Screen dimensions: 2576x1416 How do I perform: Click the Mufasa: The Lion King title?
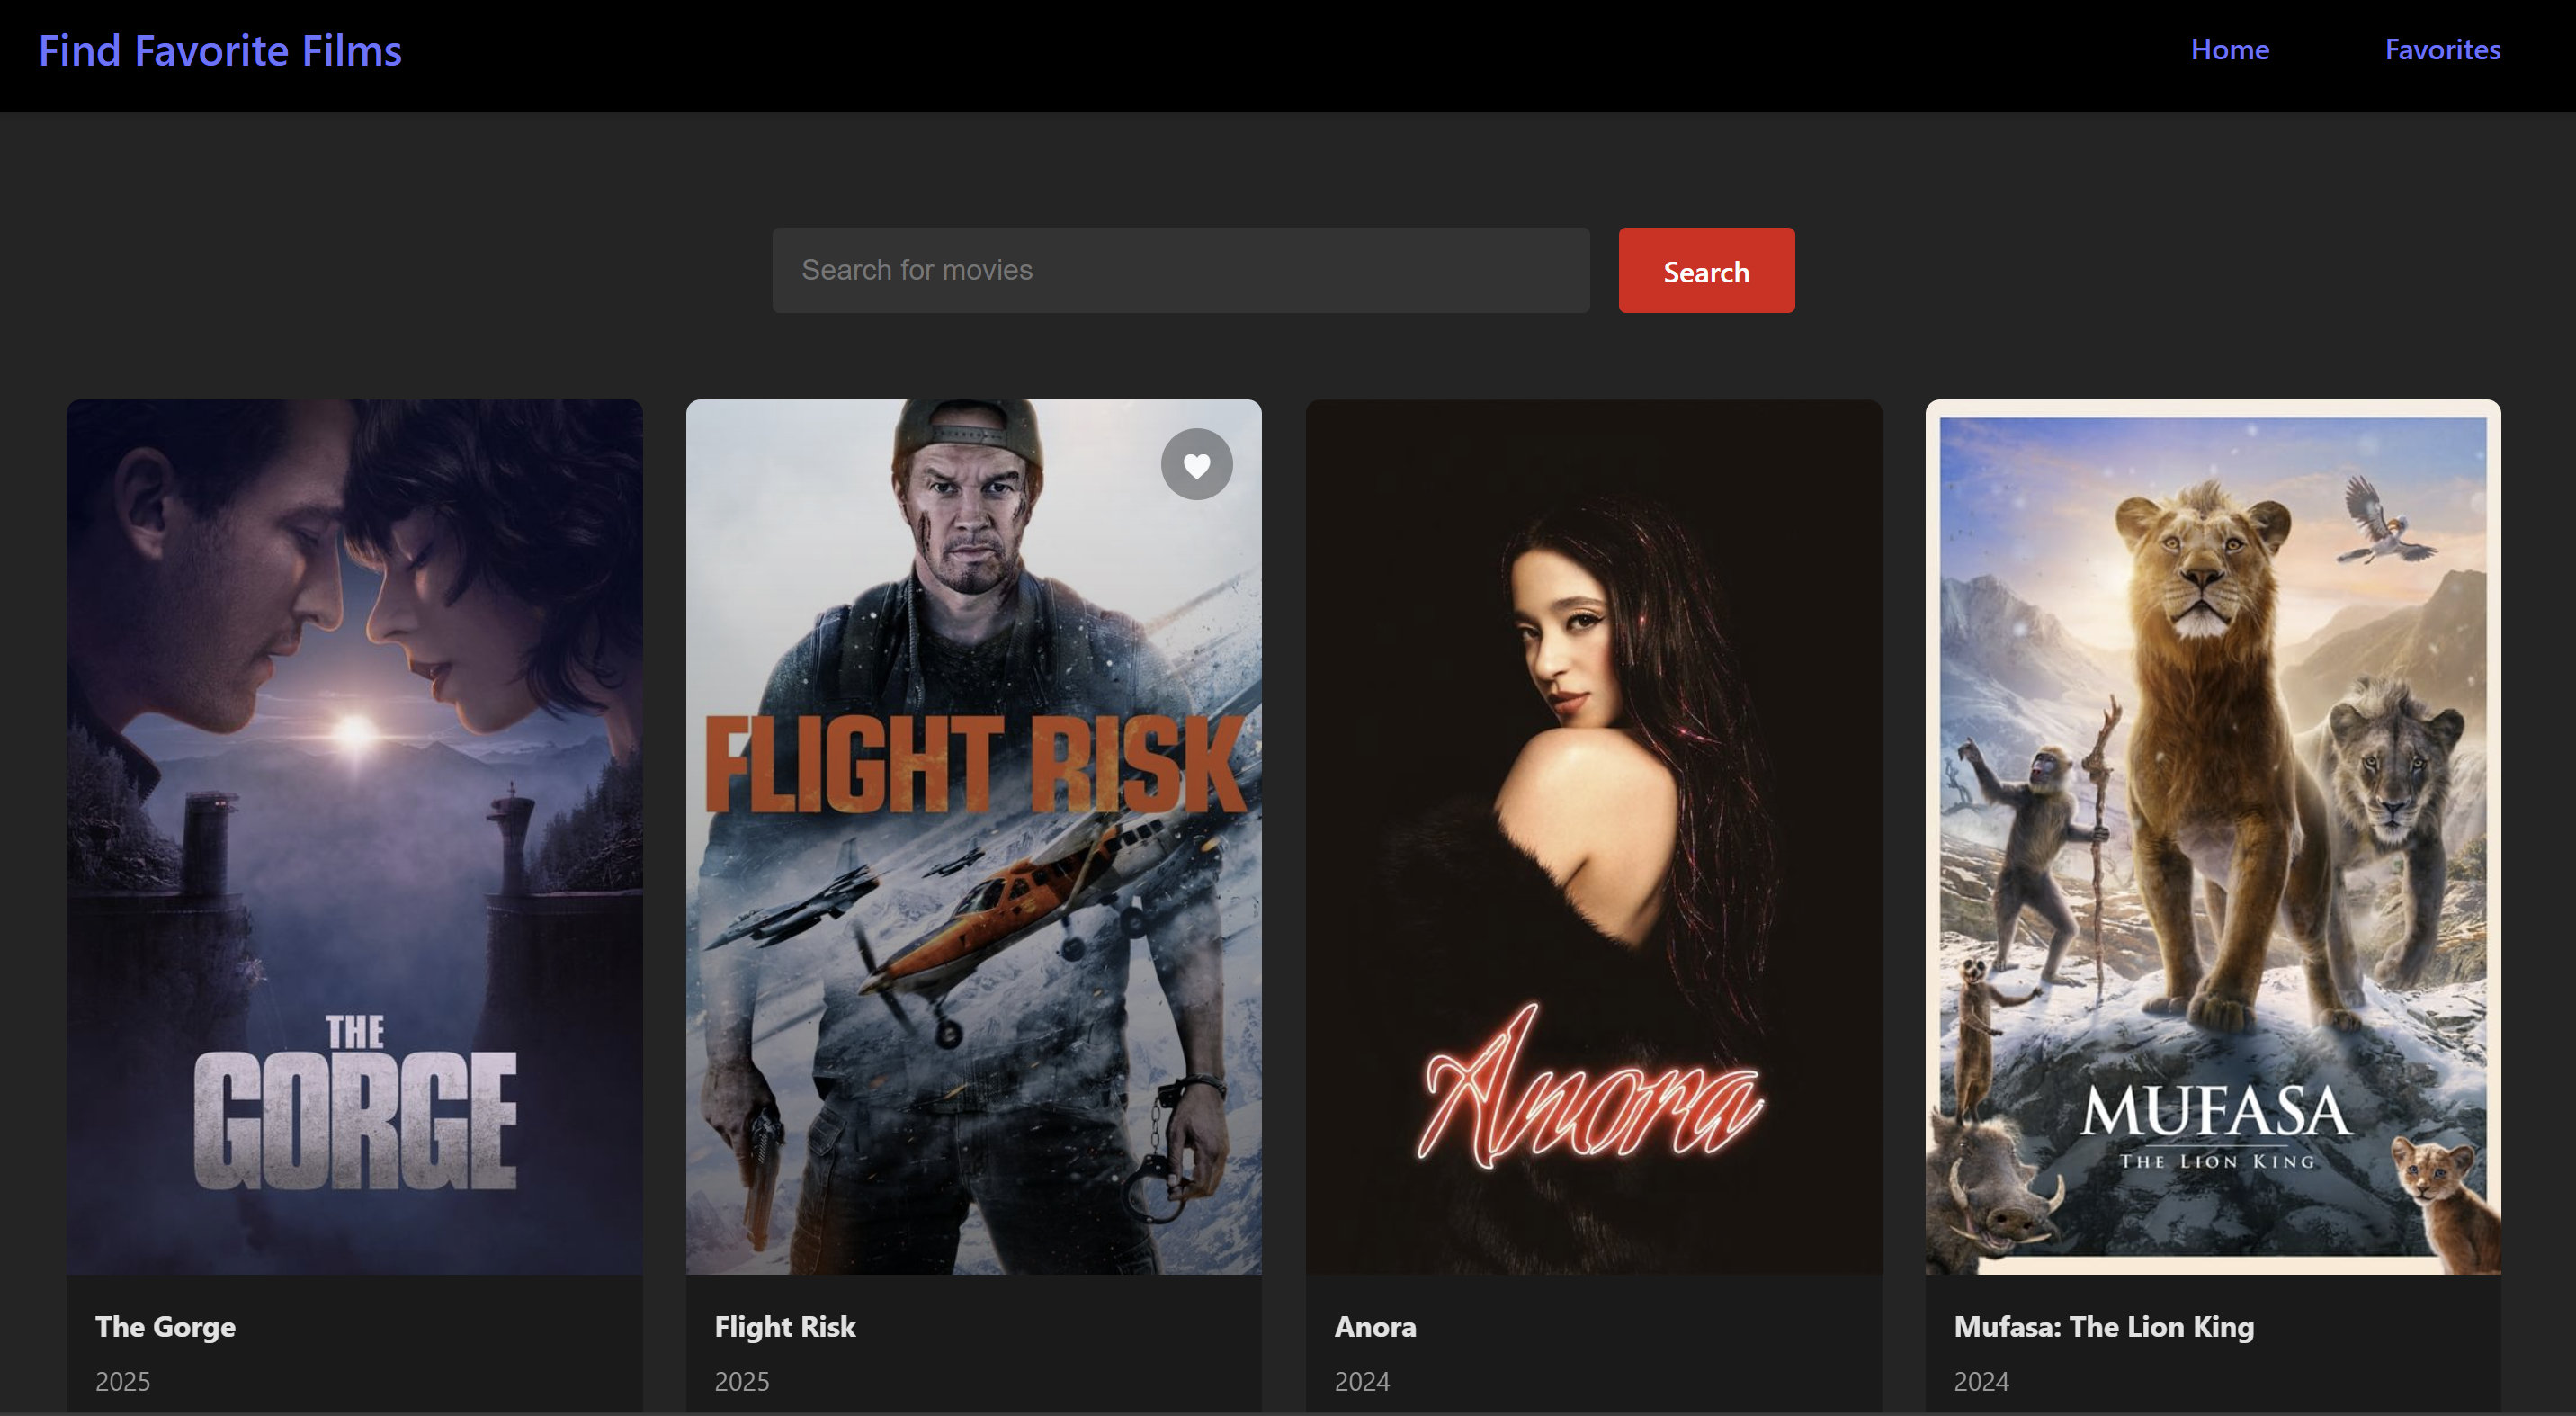point(2104,1327)
